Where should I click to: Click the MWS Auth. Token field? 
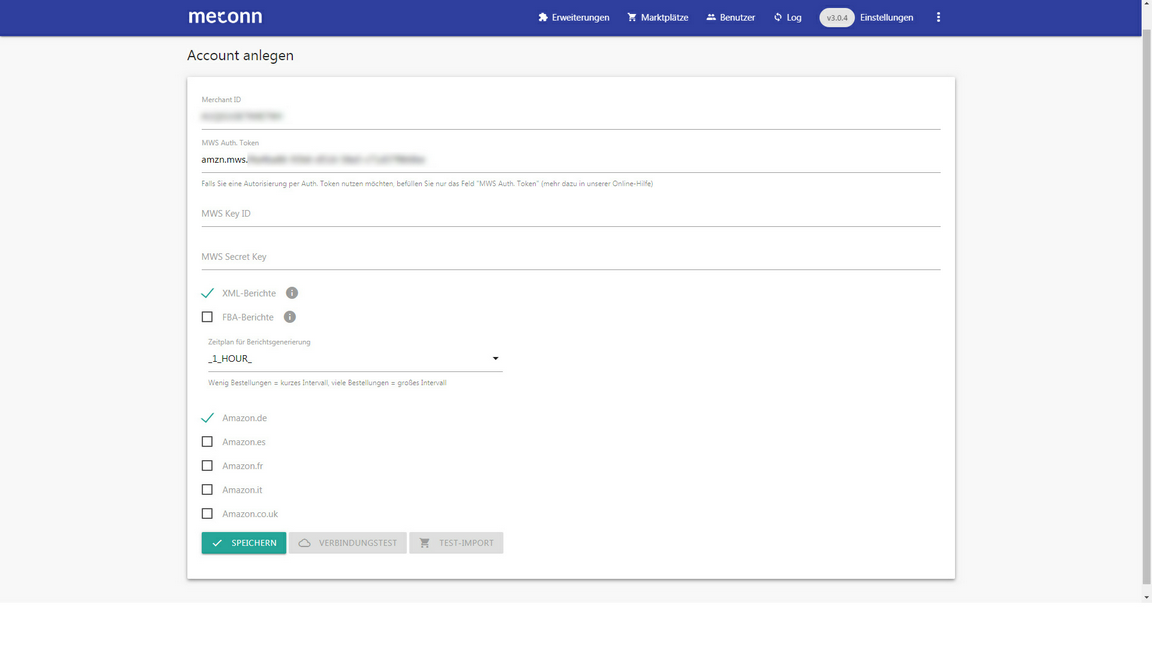coord(571,159)
